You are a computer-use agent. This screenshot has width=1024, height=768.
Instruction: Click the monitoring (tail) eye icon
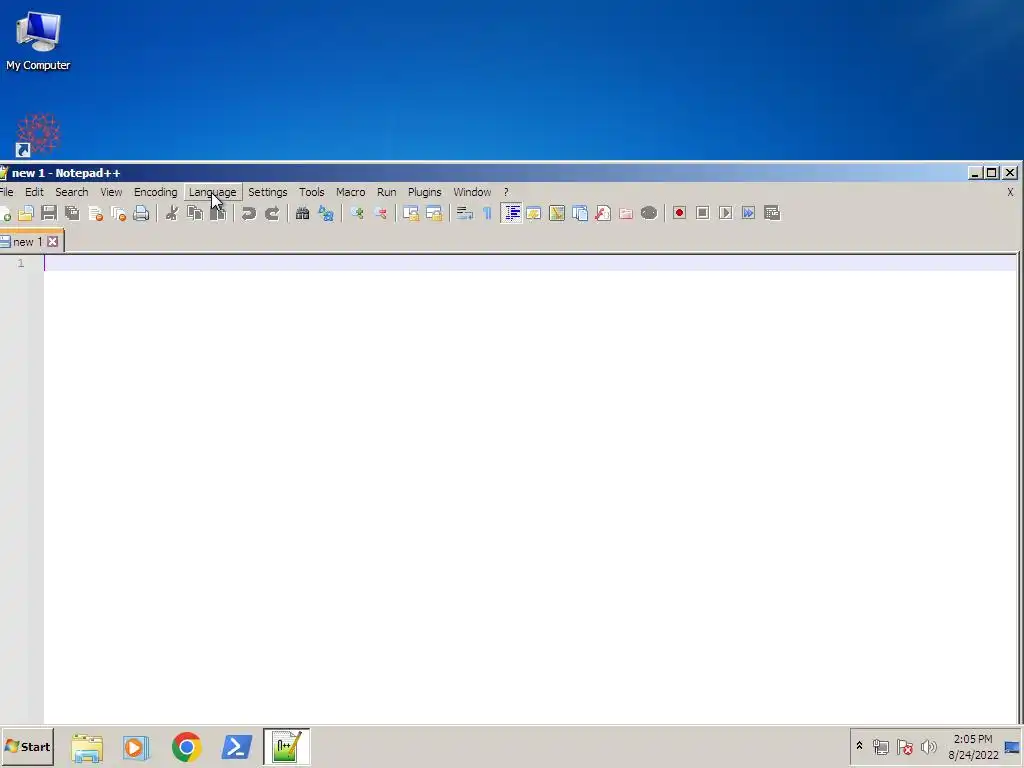coord(648,214)
